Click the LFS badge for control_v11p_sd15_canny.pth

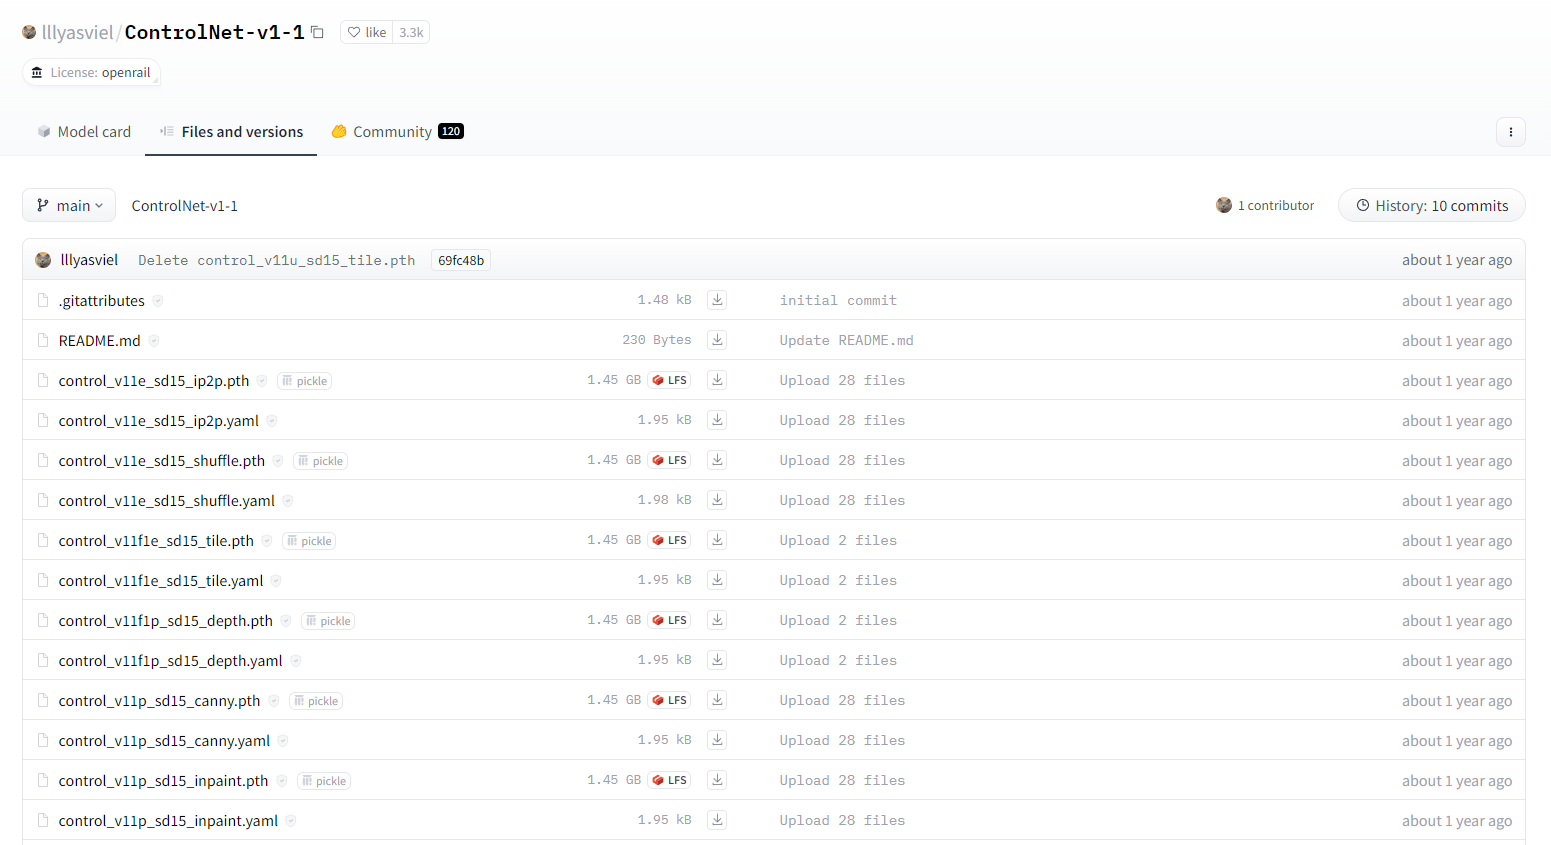[x=670, y=700]
